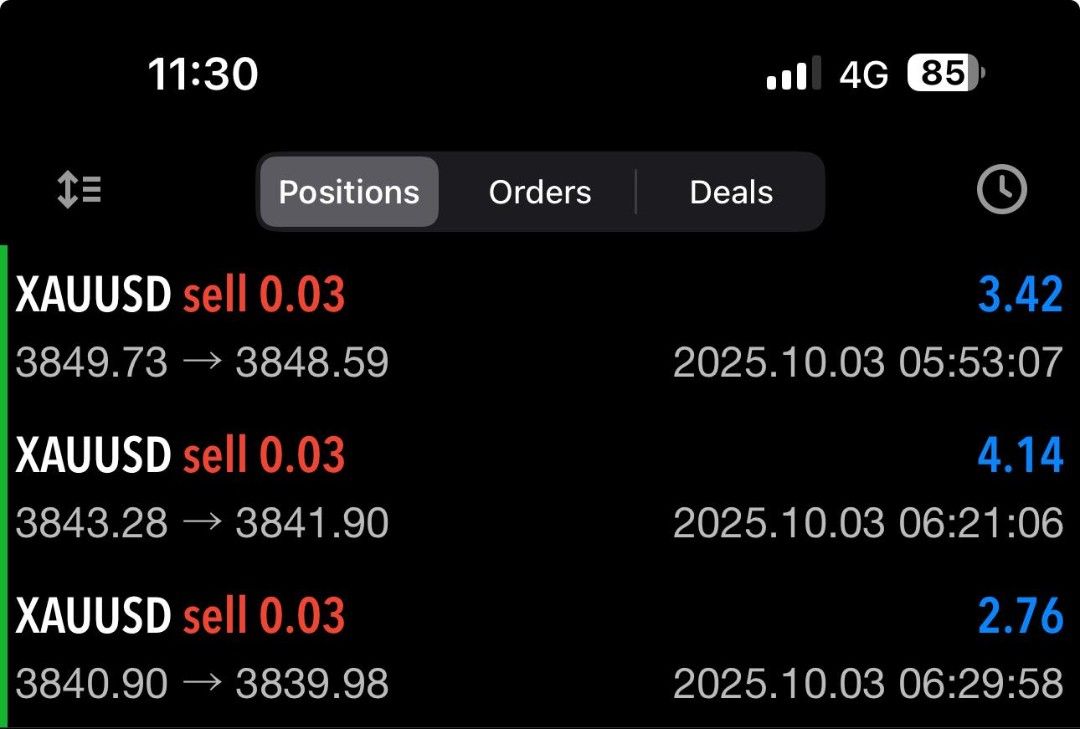Select the up-down arrows sorting icon
The image size is (1080, 729).
tap(78, 190)
